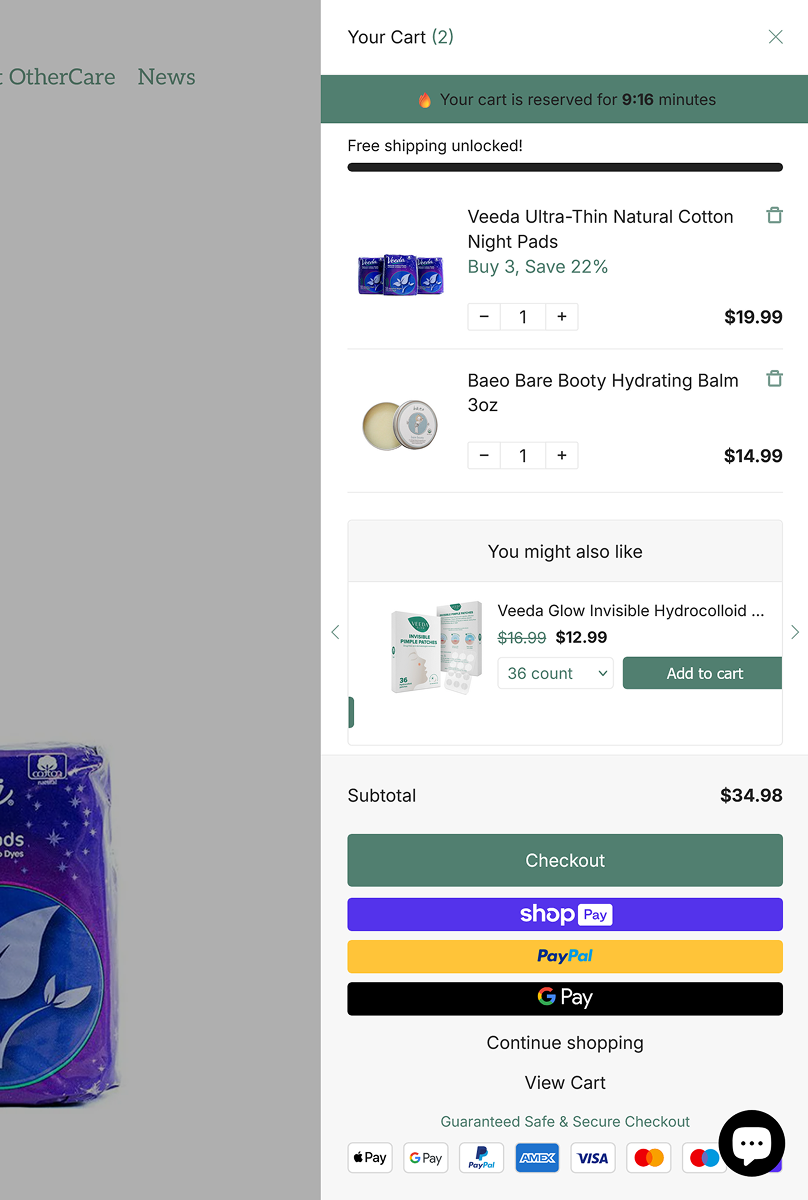Open the View Cart link
Image resolution: width=808 pixels, height=1200 pixels.
pos(565,1083)
